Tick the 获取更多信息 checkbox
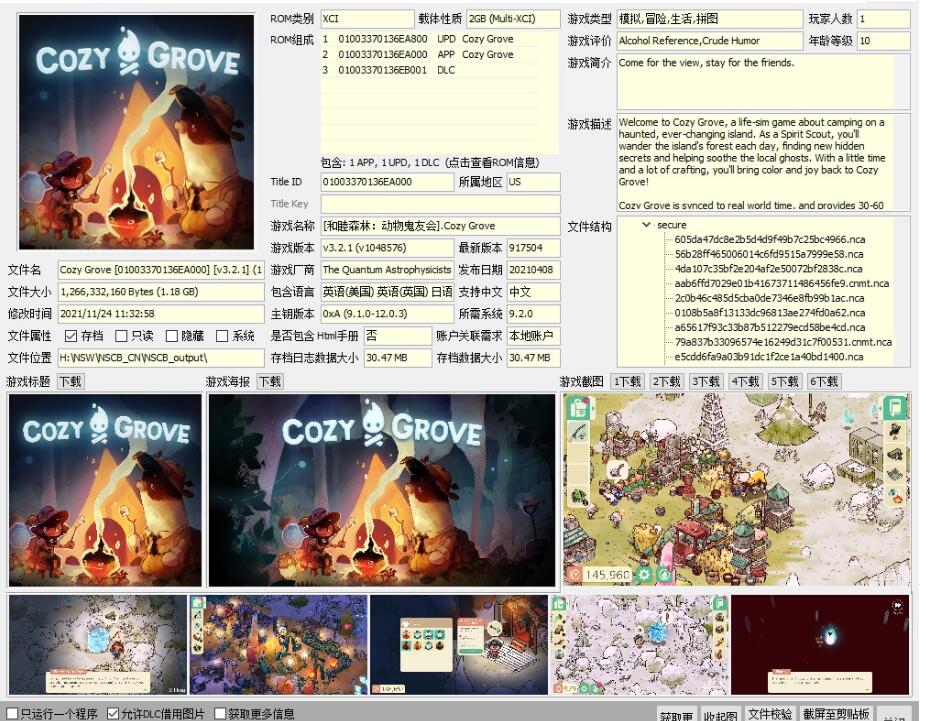The image size is (926, 721). [x=220, y=713]
